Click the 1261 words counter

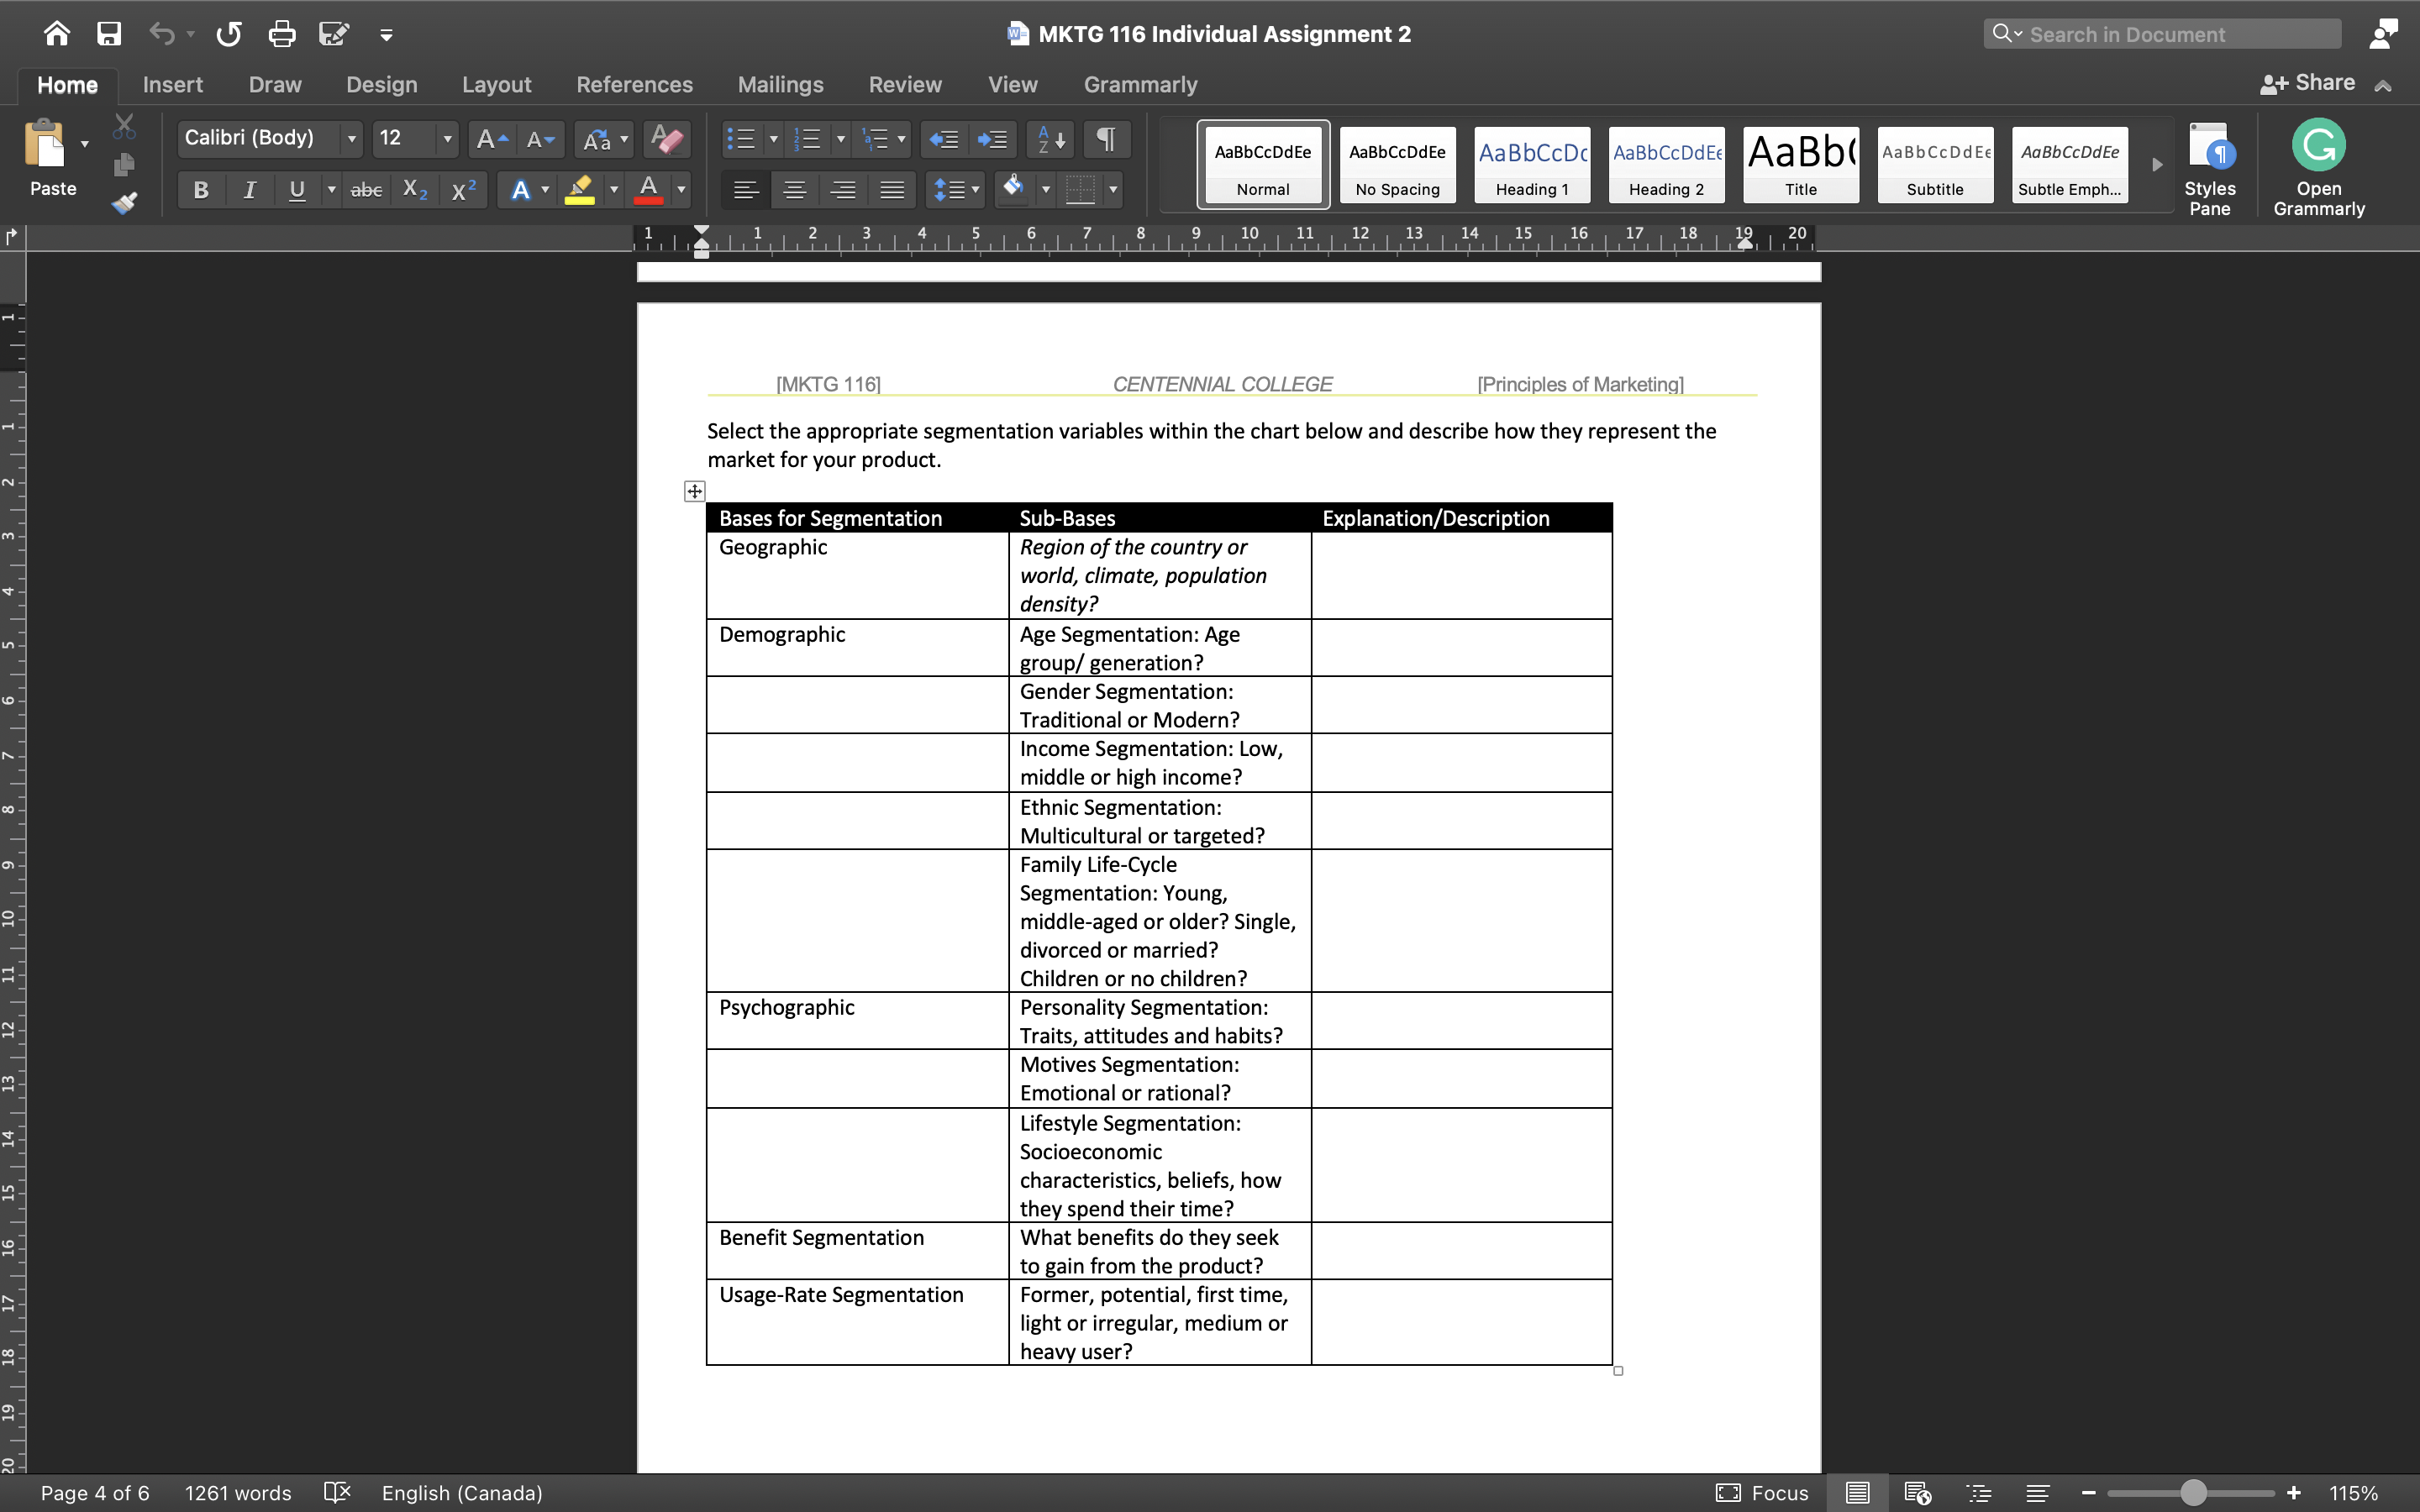tap(237, 1492)
